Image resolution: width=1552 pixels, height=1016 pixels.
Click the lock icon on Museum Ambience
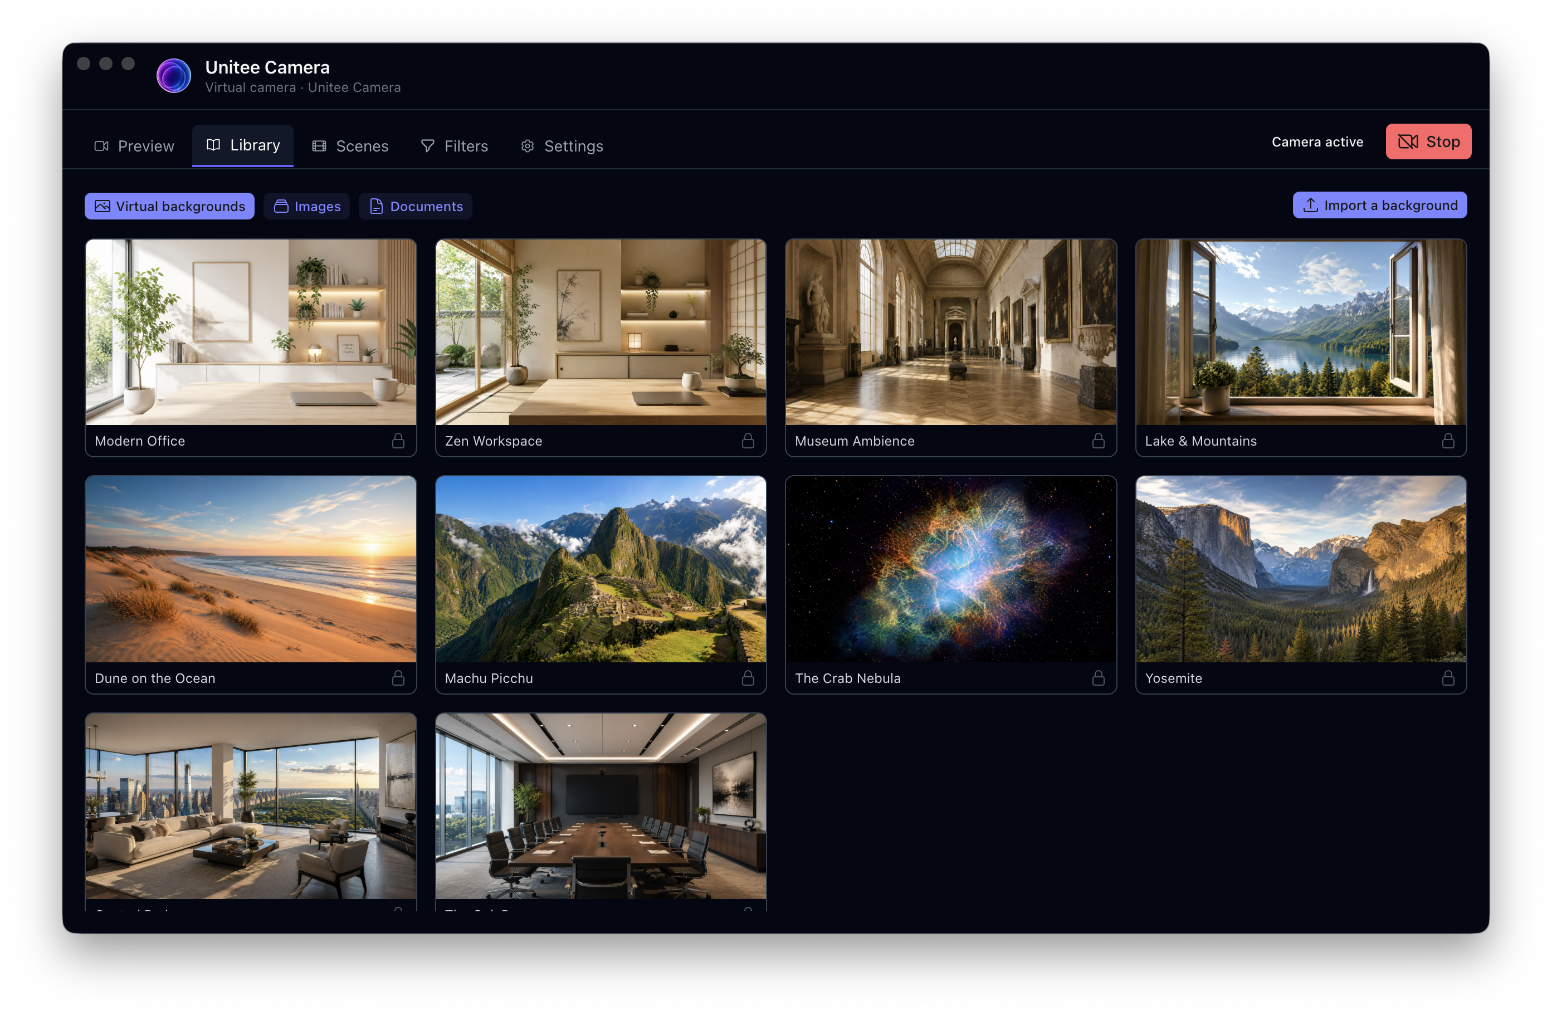[x=1098, y=441]
